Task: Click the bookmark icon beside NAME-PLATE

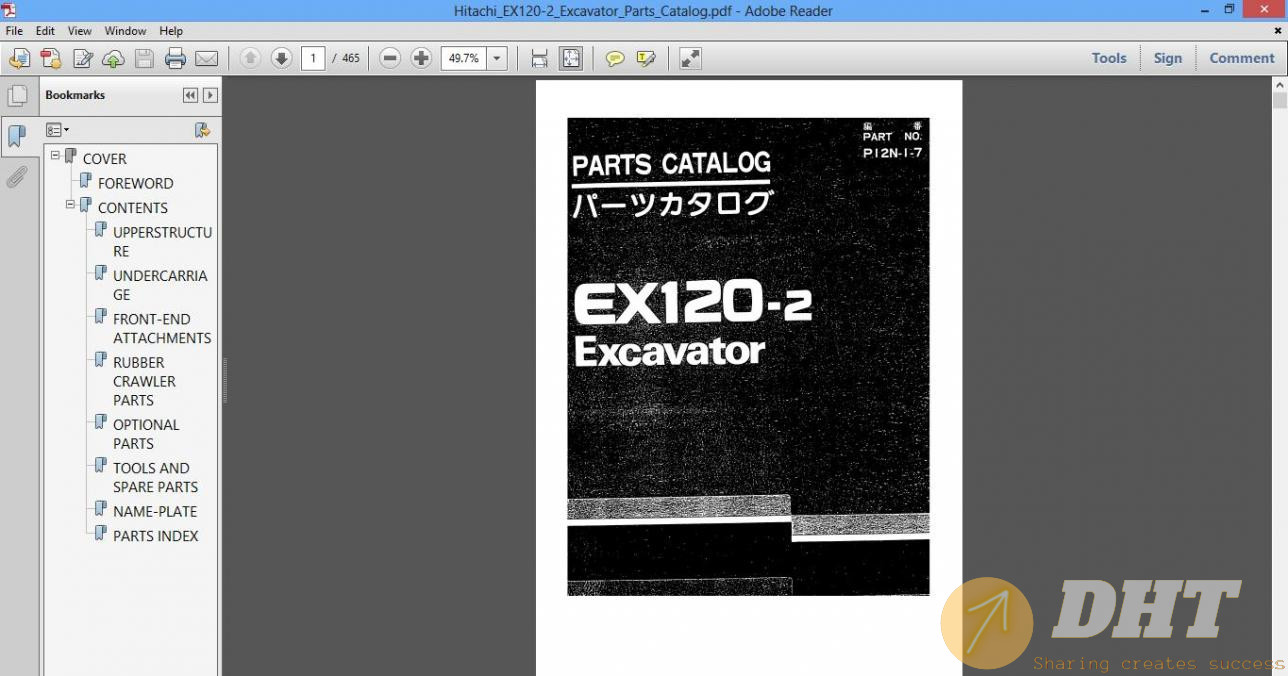Action: pos(101,509)
